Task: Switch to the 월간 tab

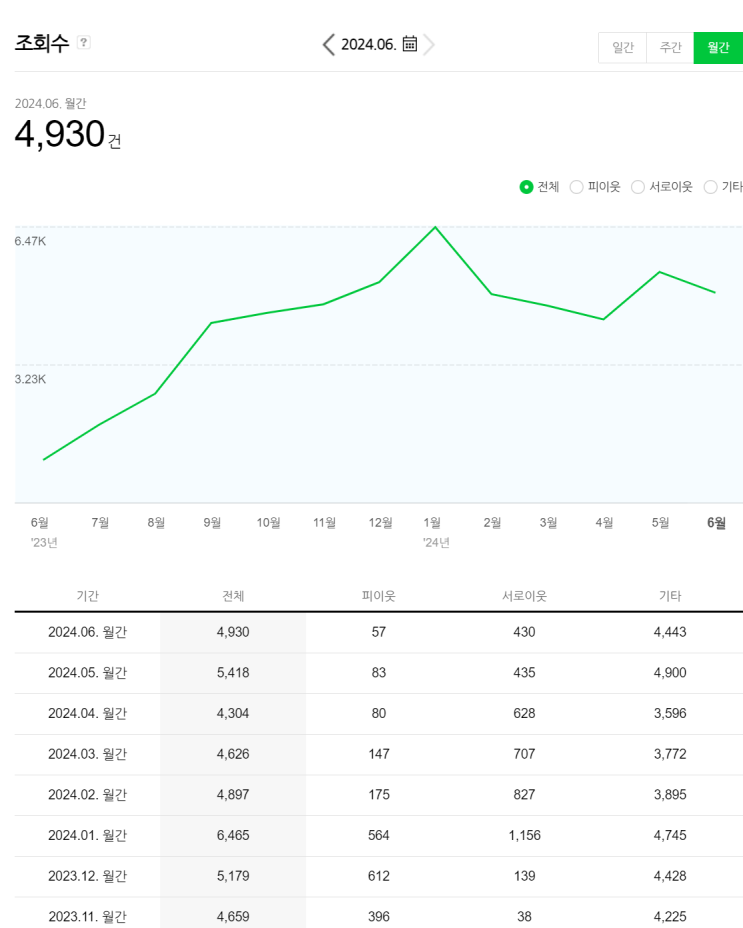Action: 718,48
